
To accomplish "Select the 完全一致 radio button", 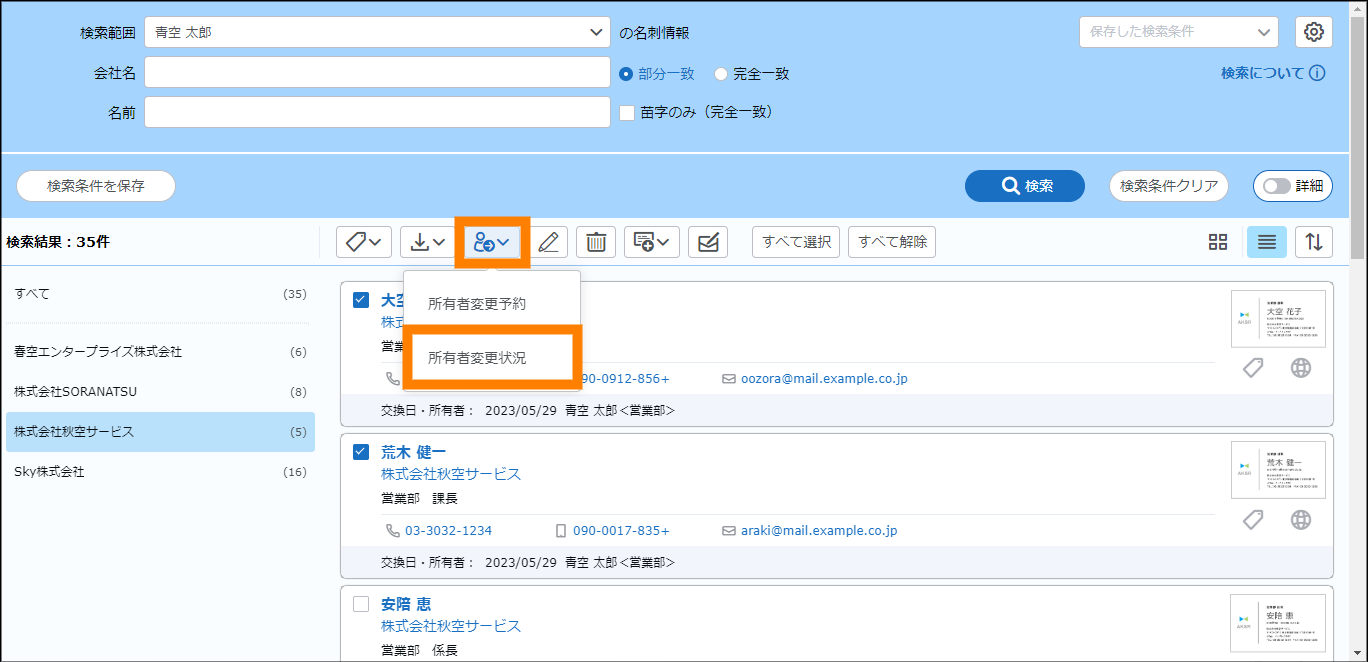I will [x=720, y=74].
